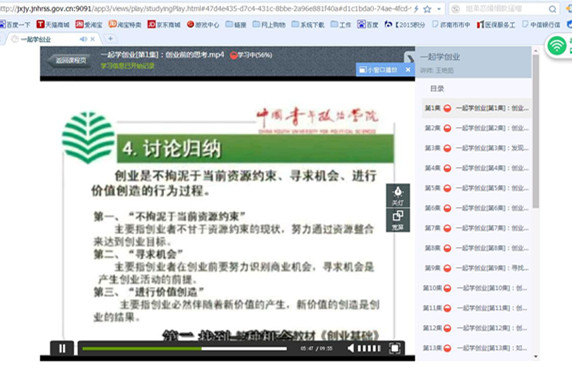This screenshot has height=392, width=572.
Task: Click the bookmark star in the address bar
Action: (427, 9)
